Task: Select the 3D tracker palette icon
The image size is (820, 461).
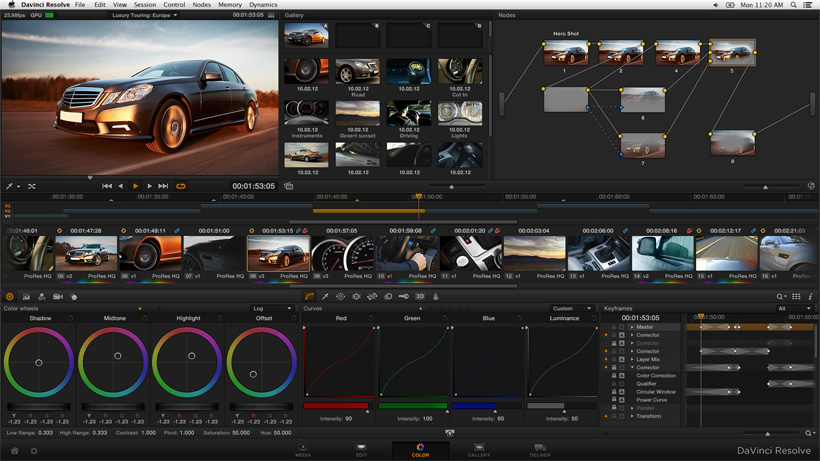Action: click(x=420, y=297)
